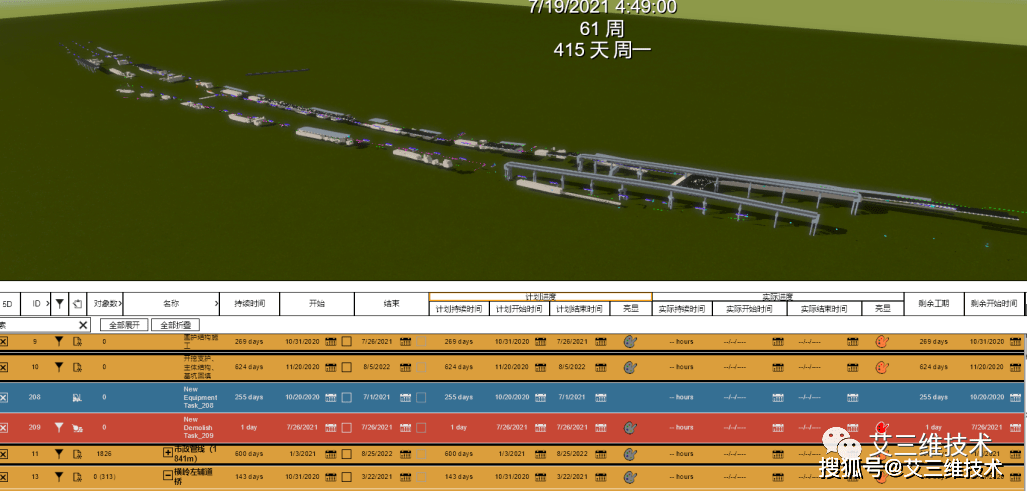The width and height of the screenshot is (1027, 491).
Task: Click the 实际进度 group header
Action: point(778,297)
